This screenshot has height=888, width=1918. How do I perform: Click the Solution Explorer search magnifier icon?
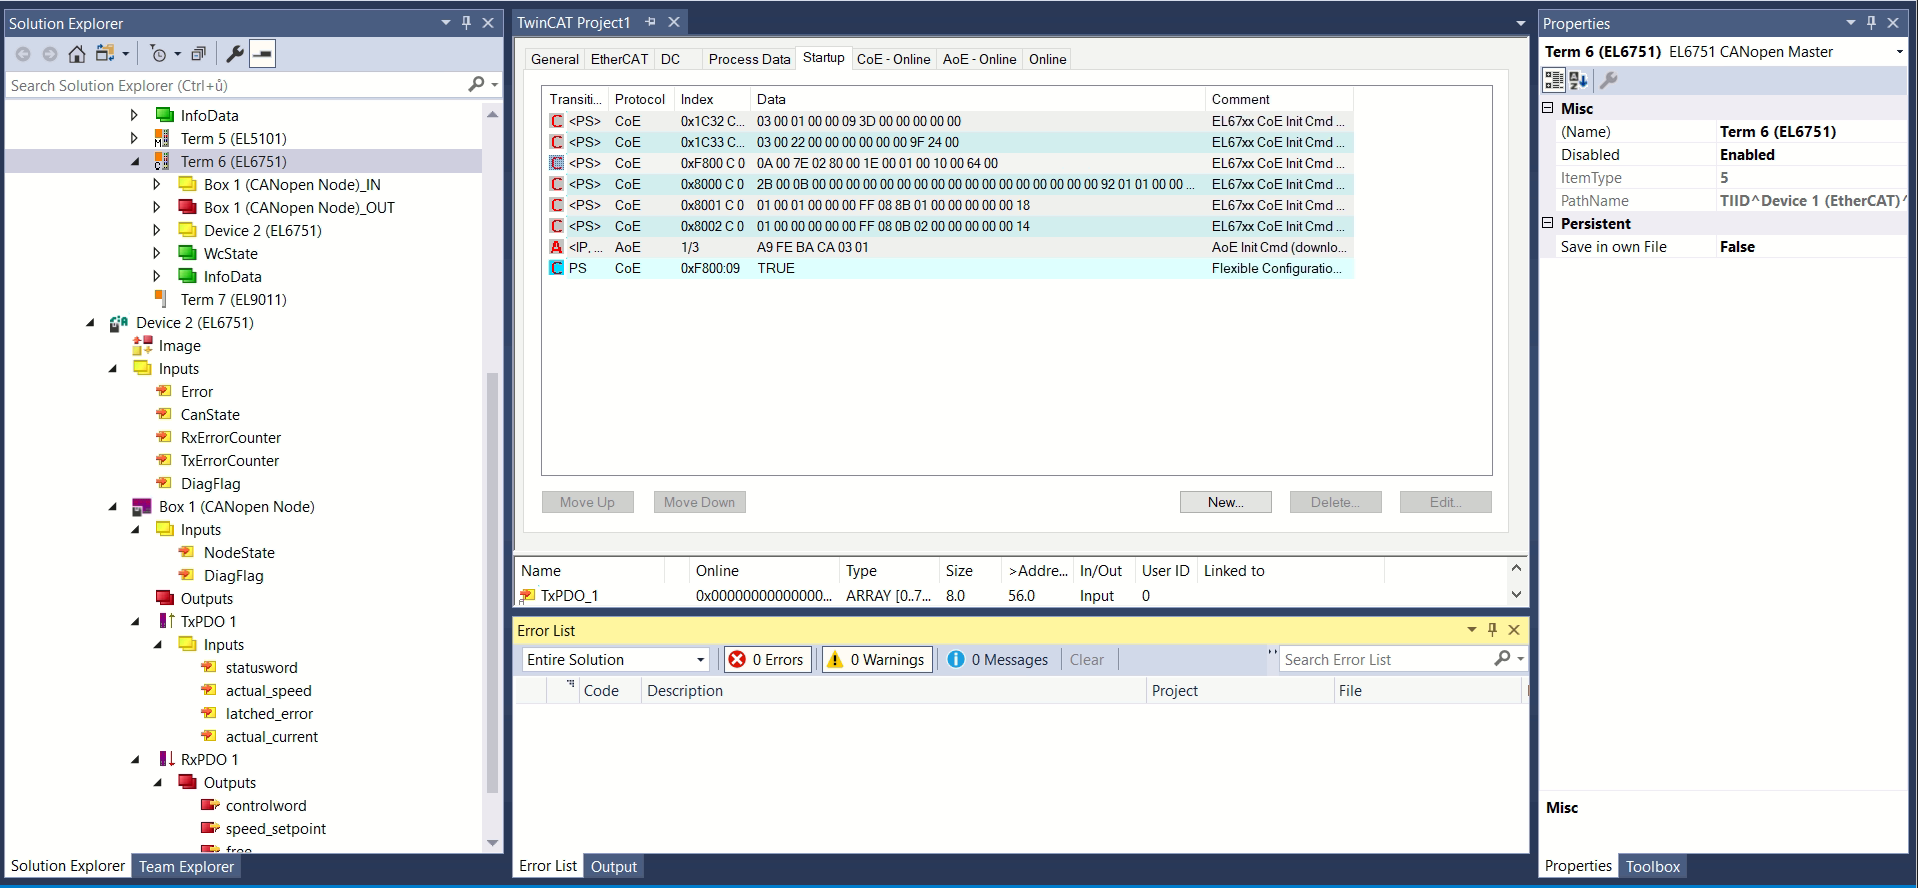(x=477, y=85)
